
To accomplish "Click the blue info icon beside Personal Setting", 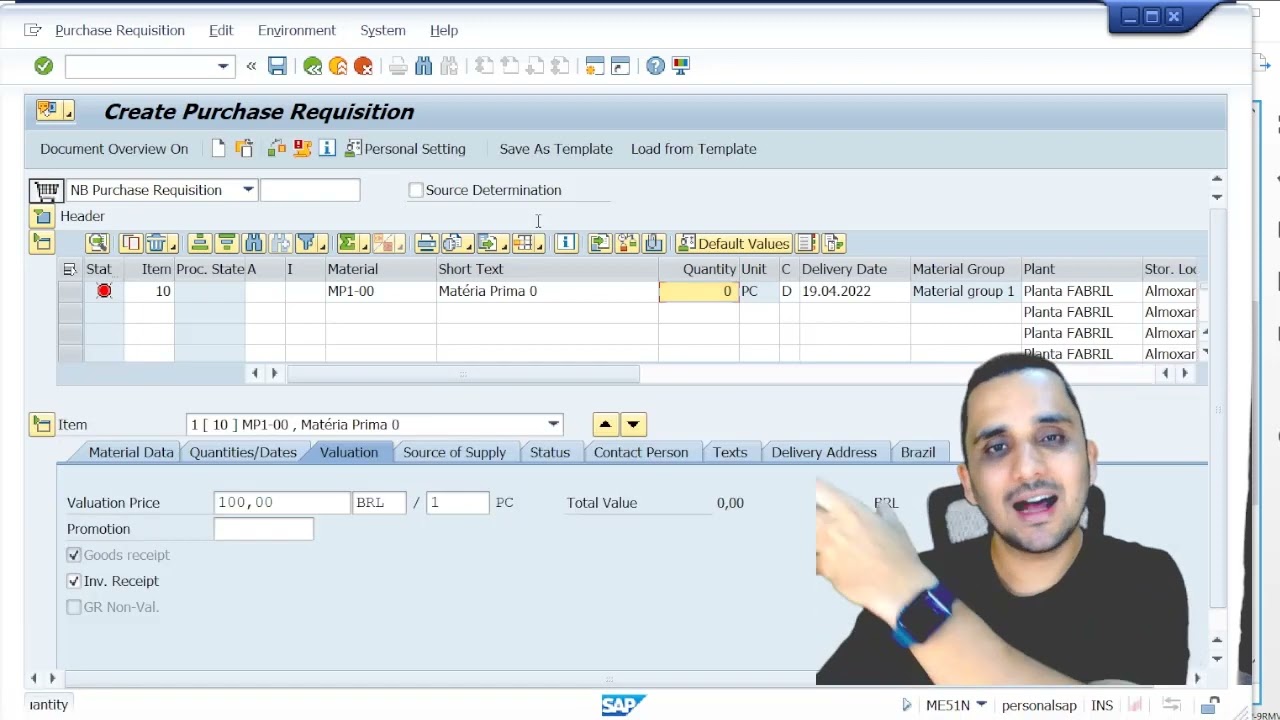I will click(x=327, y=149).
